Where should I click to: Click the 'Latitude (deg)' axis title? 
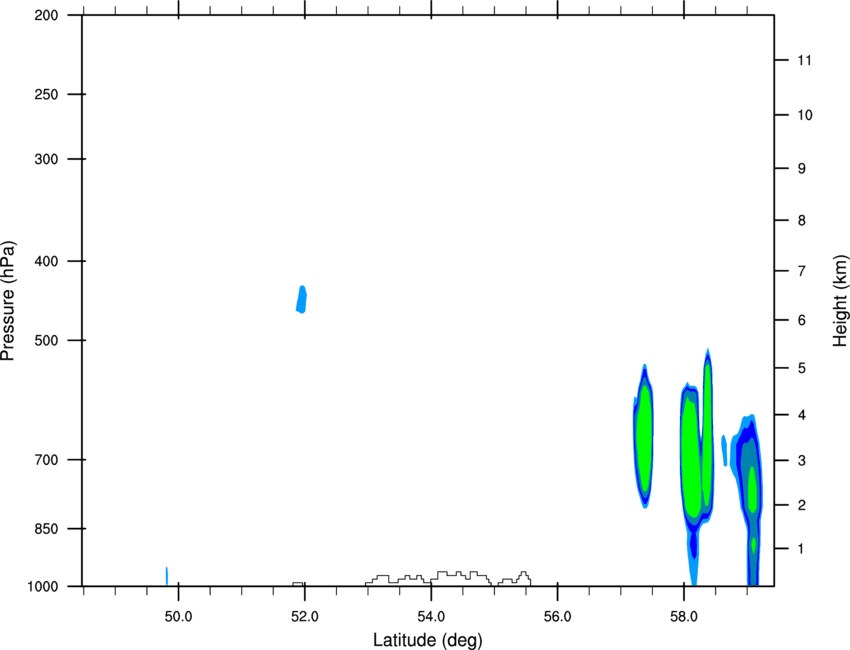(427, 640)
